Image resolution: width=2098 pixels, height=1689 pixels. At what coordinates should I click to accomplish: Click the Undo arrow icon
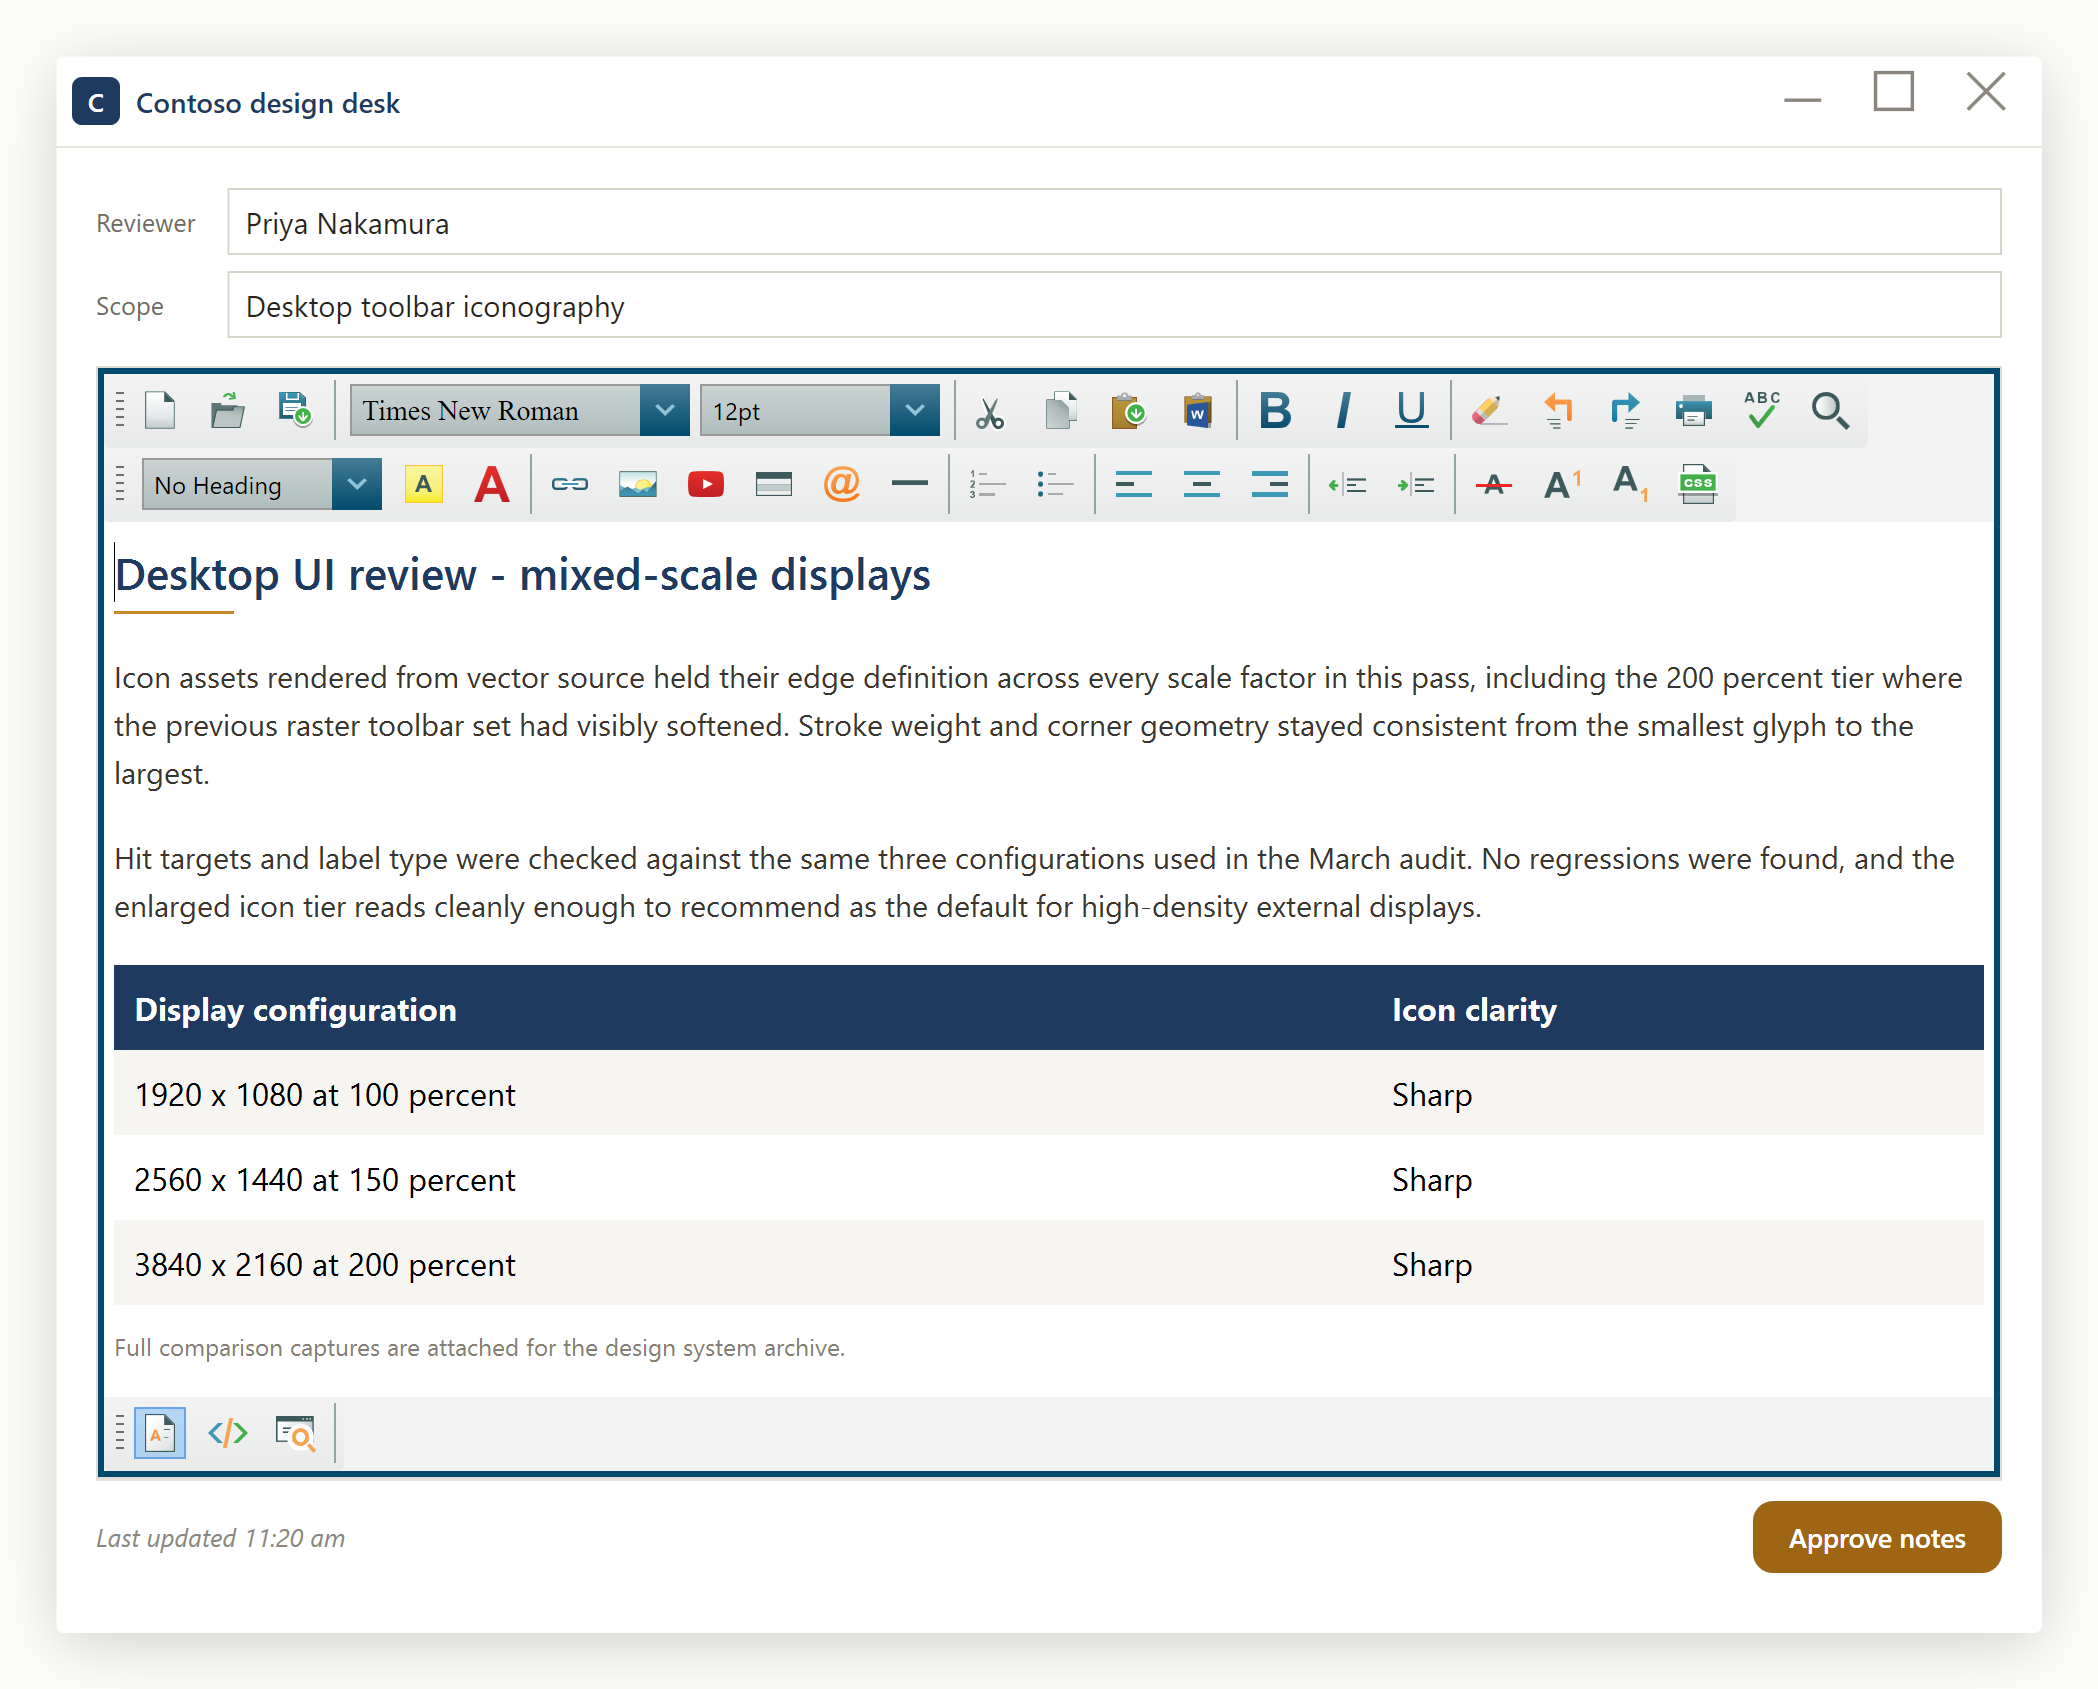coord(1557,411)
